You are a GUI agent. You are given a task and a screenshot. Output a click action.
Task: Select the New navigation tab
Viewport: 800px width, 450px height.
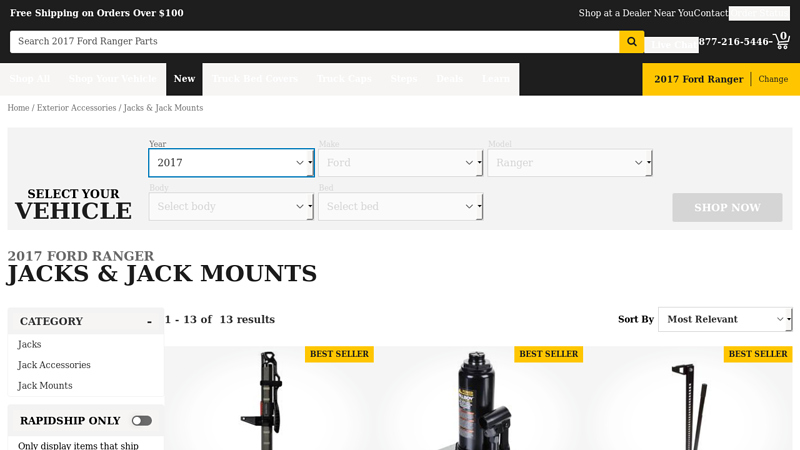(184, 79)
